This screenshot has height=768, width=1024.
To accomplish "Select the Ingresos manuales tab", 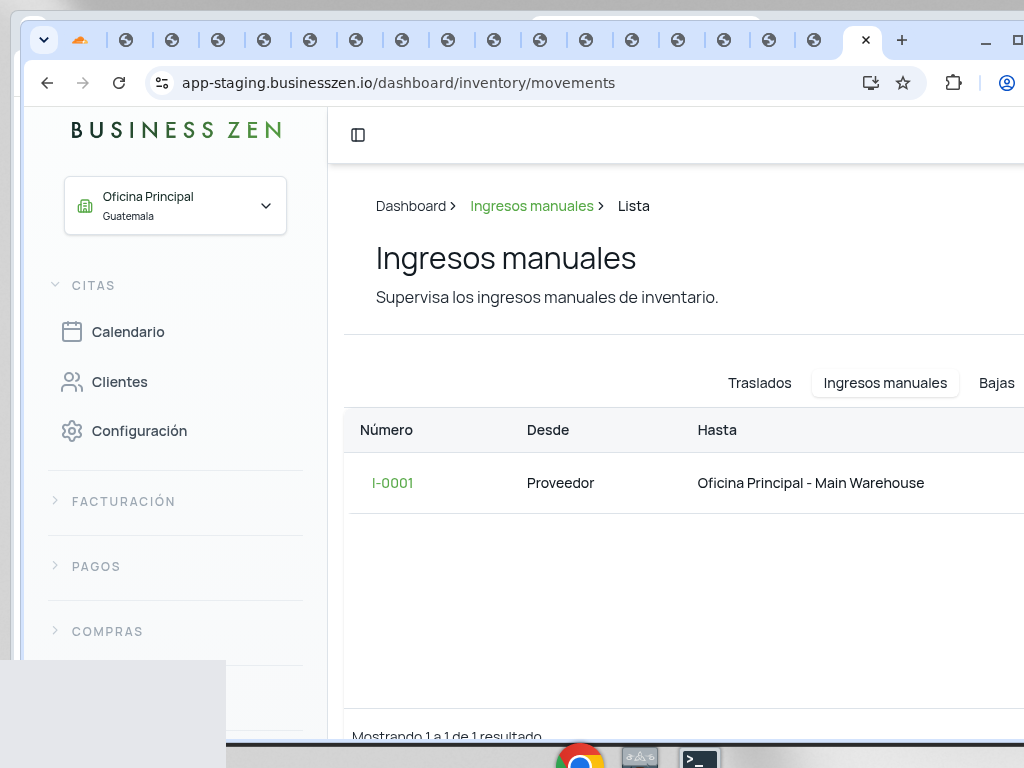I will [x=885, y=383].
